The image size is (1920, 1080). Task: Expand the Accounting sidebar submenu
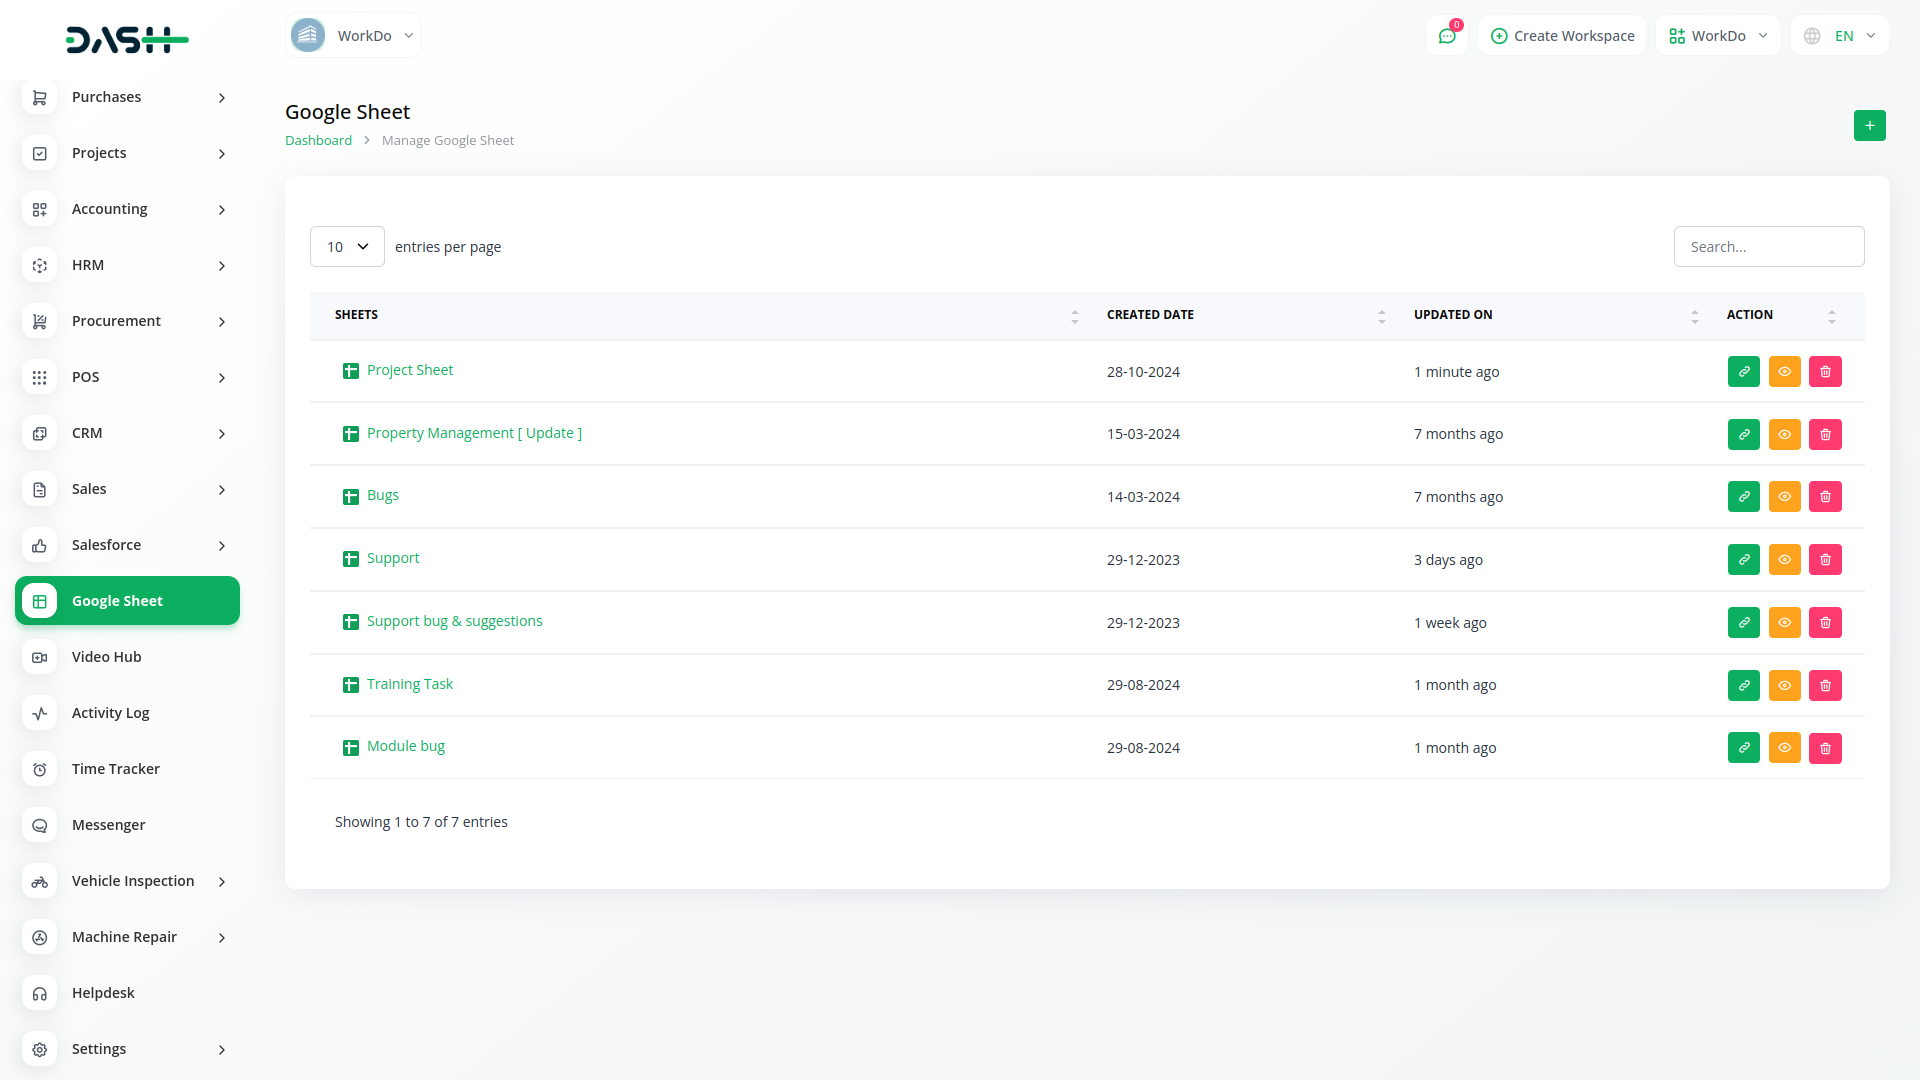pyautogui.click(x=127, y=209)
